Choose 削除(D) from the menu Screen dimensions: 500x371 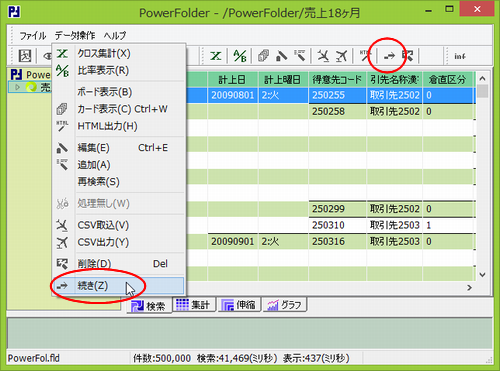point(119,264)
